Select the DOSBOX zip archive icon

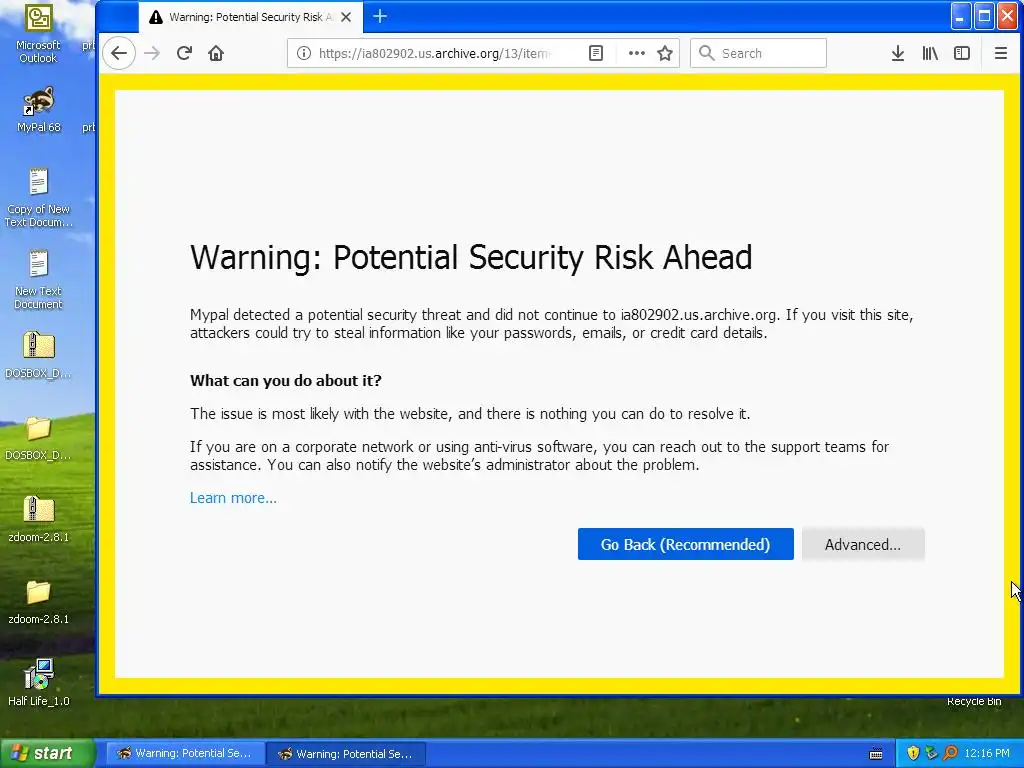(x=38, y=355)
